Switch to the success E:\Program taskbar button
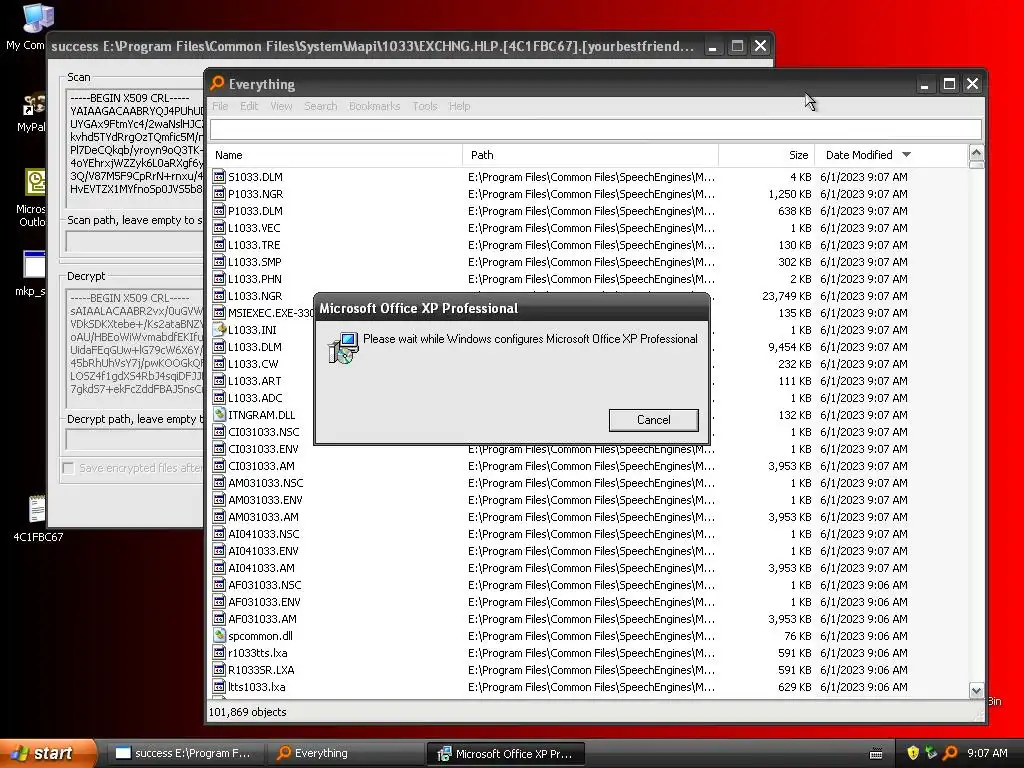 click(x=184, y=753)
